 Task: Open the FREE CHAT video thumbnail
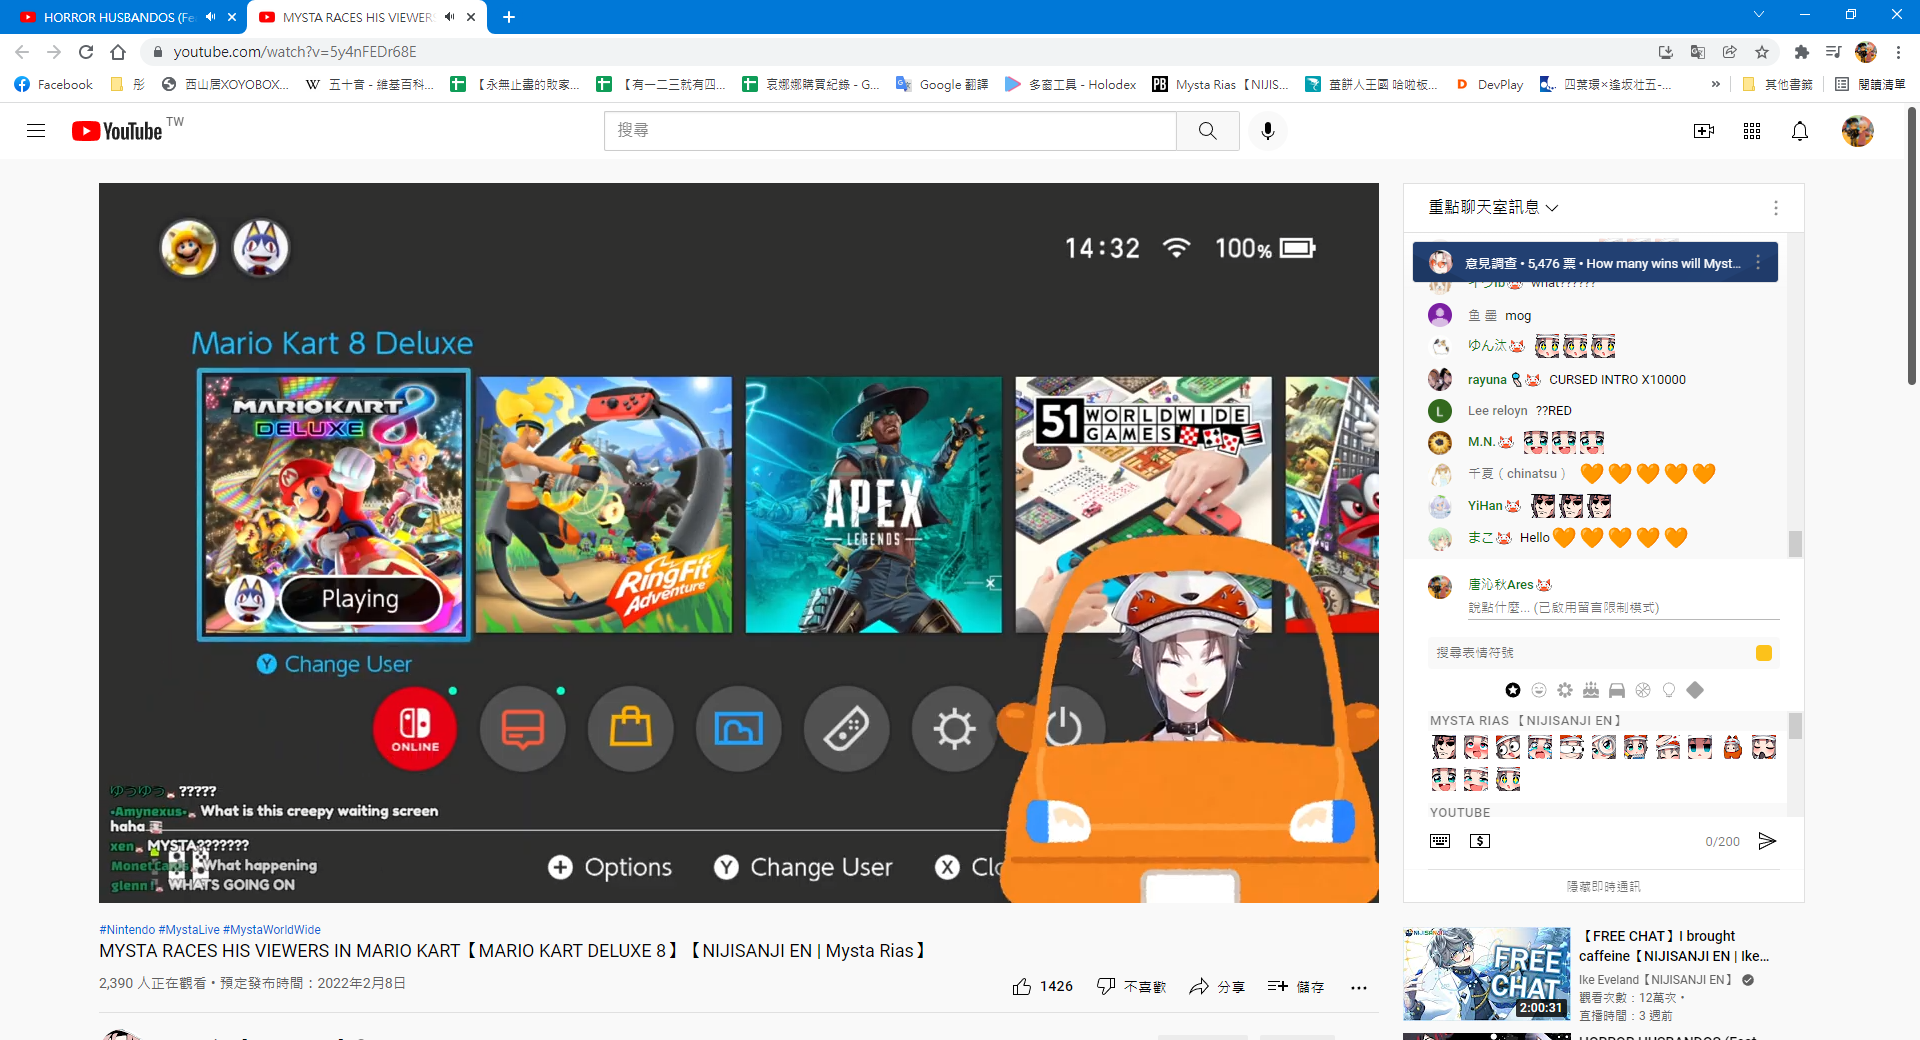tap(1486, 973)
